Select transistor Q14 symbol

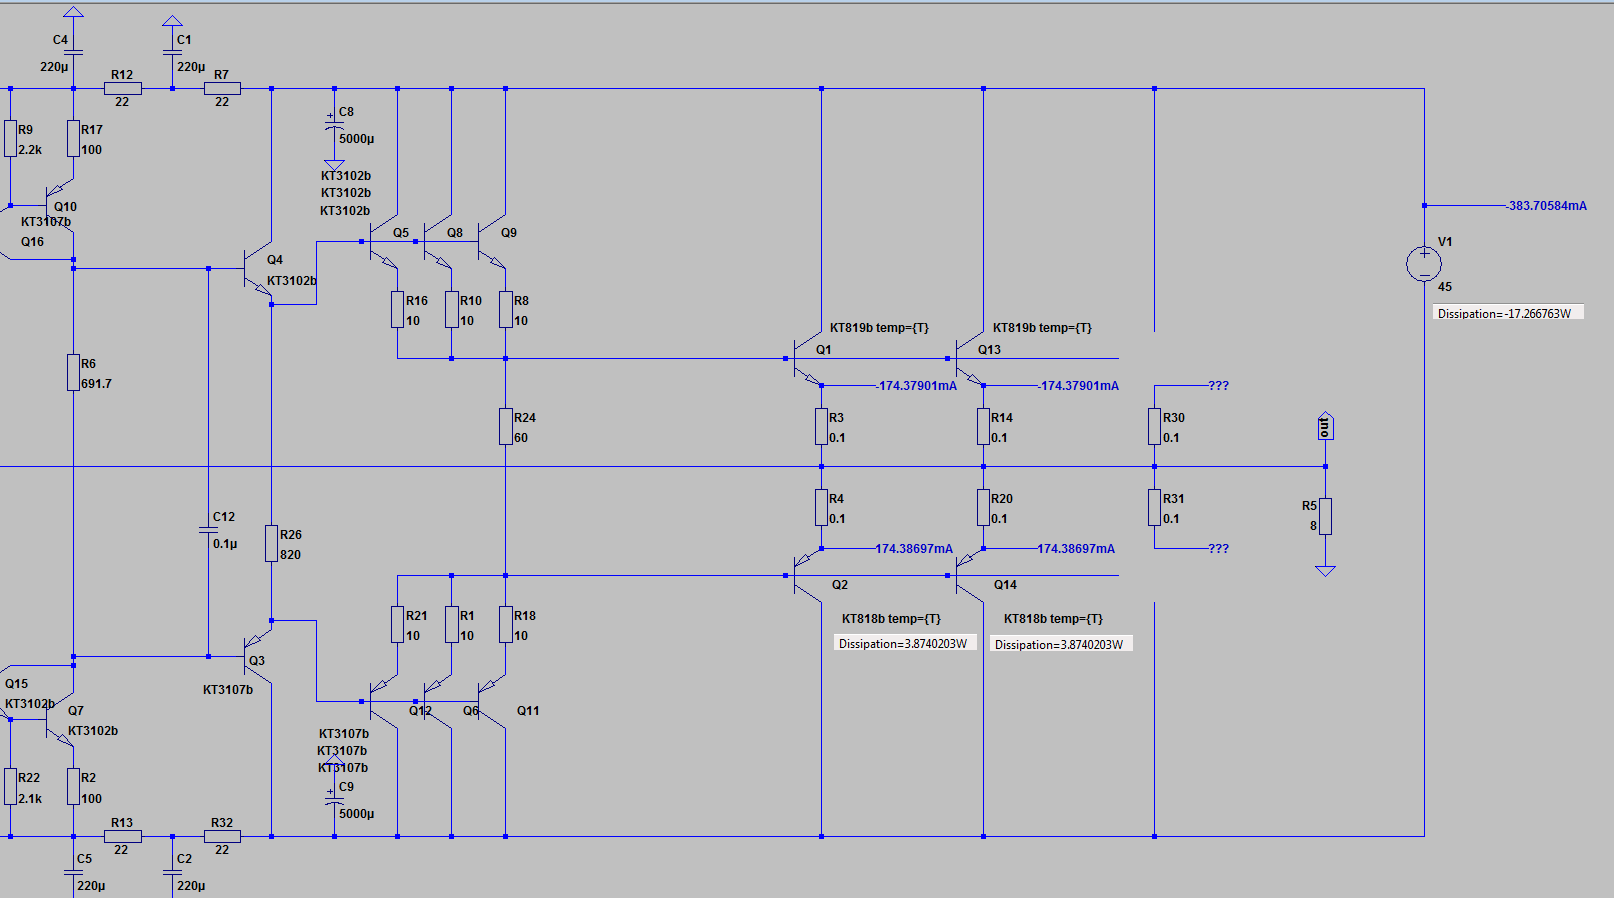pyautogui.click(x=968, y=575)
